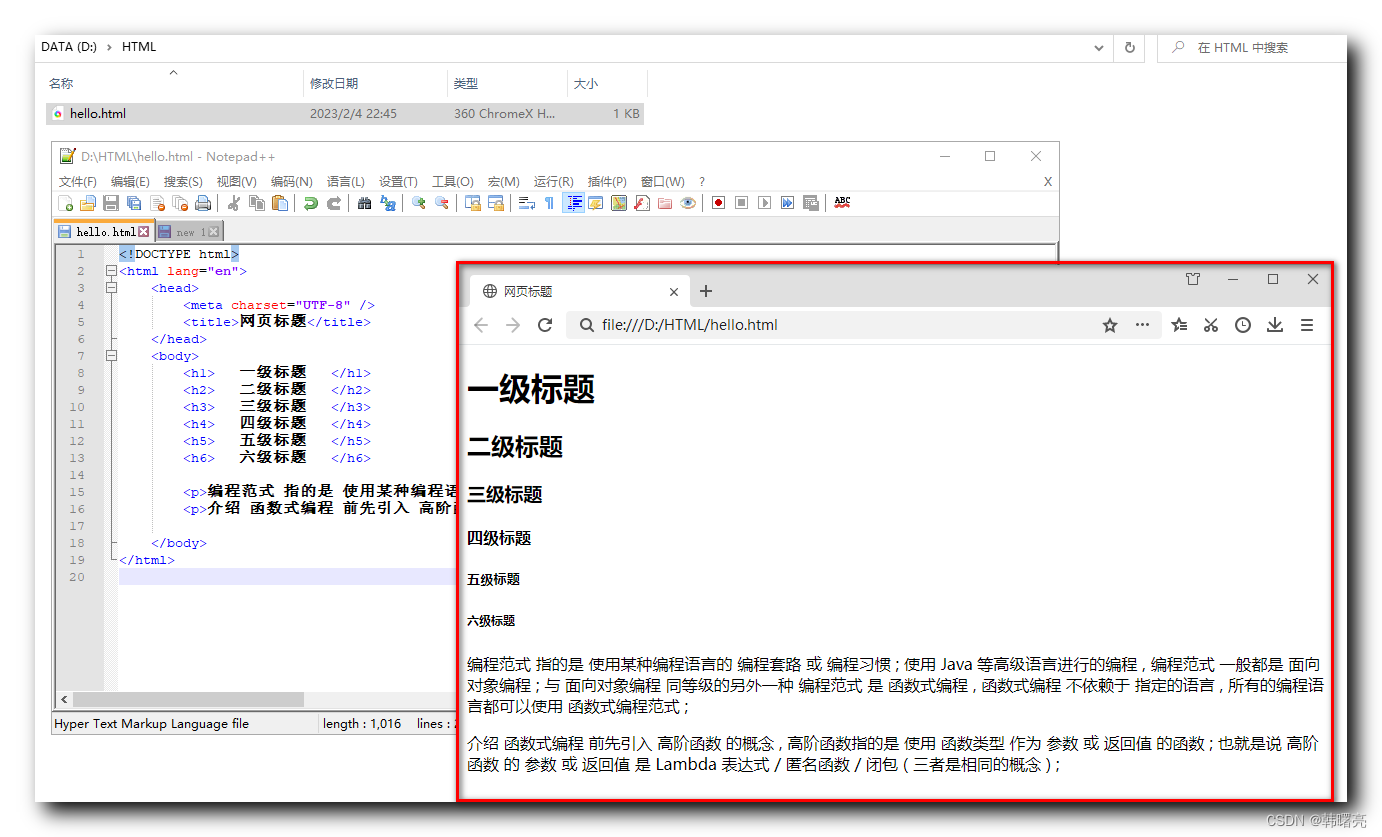The height and width of the screenshot is (837, 1382).
Task: Toggle show all characters pilcrow icon
Action: pyautogui.click(x=549, y=203)
